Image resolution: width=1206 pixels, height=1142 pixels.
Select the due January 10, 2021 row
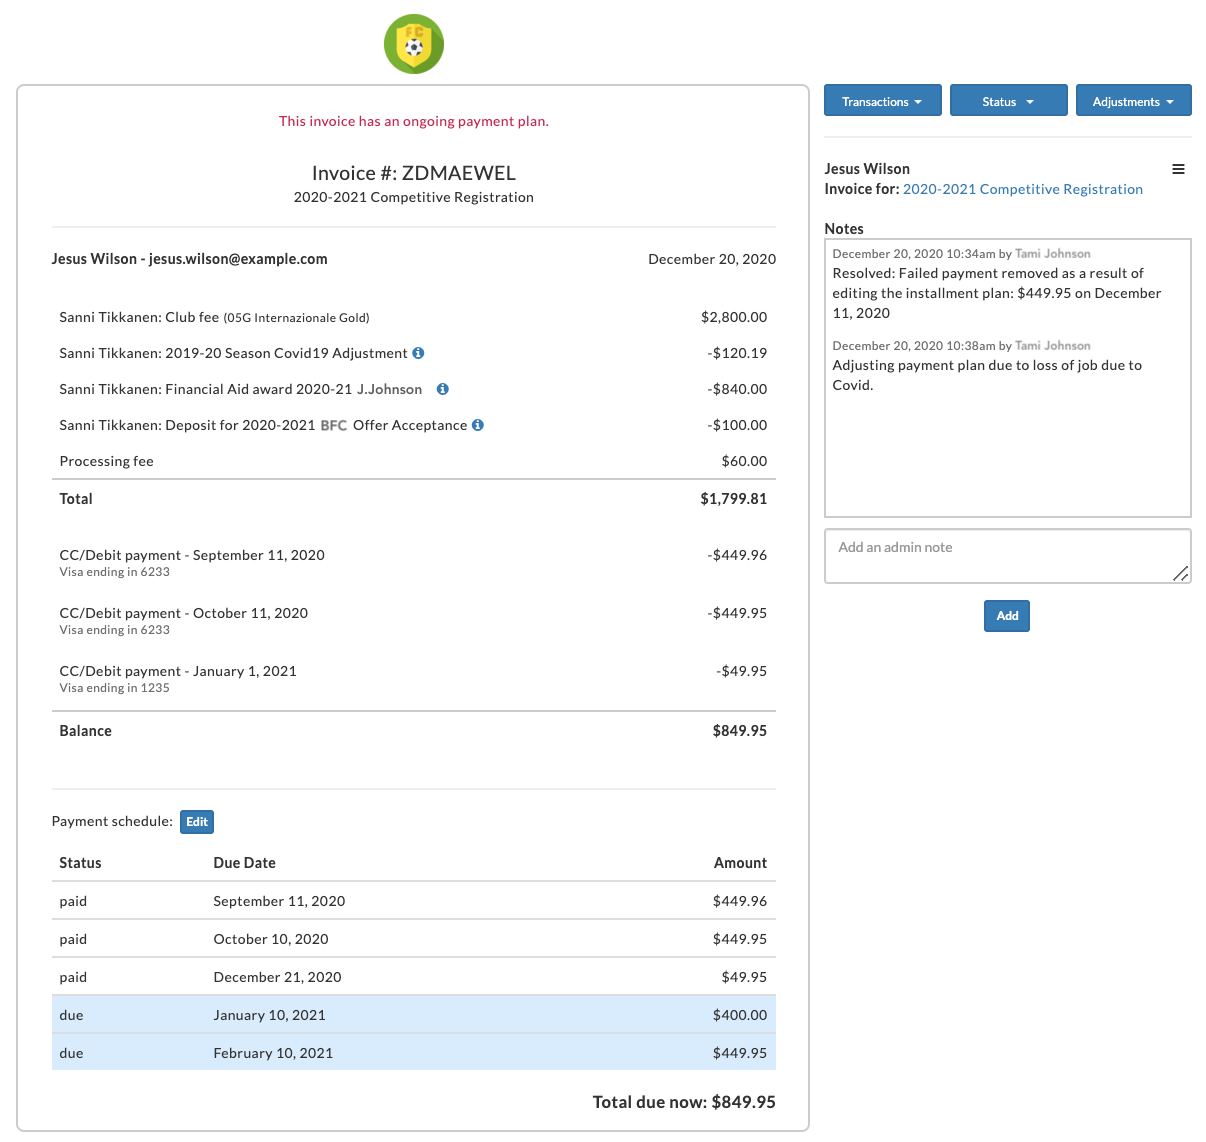(x=414, y=1015)
